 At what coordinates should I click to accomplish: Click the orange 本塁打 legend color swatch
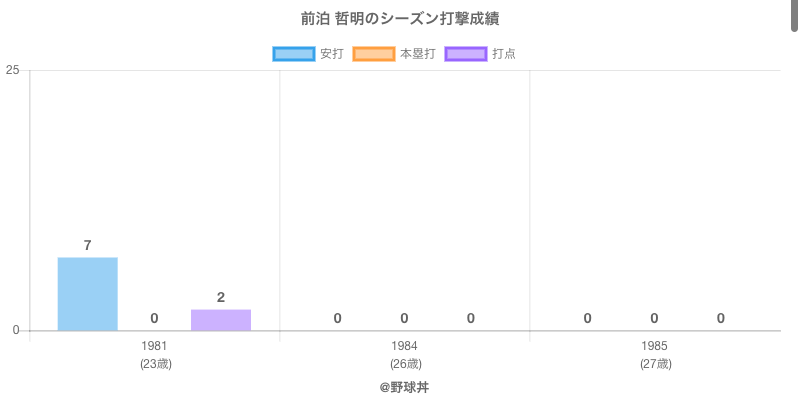tap(373, 54)
